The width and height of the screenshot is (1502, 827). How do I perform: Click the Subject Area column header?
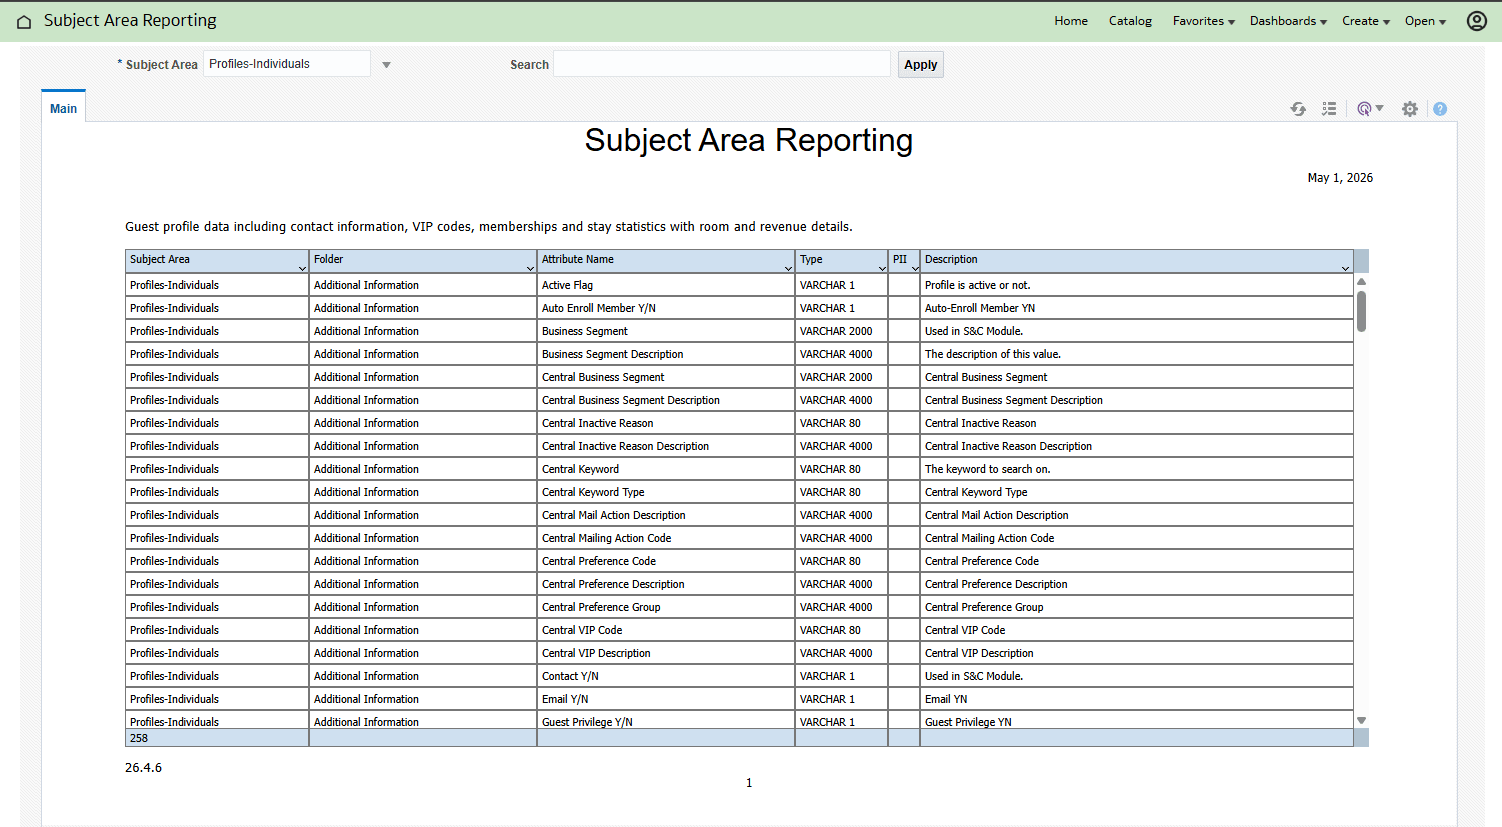click(217, 260)
